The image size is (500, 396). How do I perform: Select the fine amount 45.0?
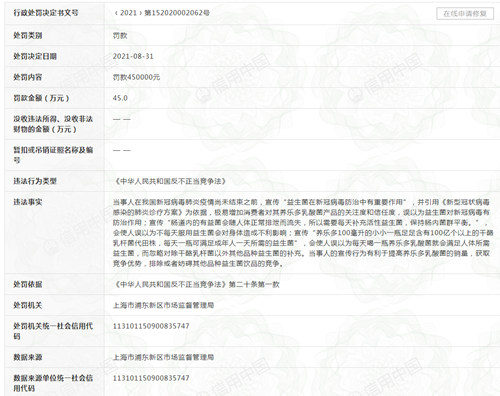pos(120,98)
